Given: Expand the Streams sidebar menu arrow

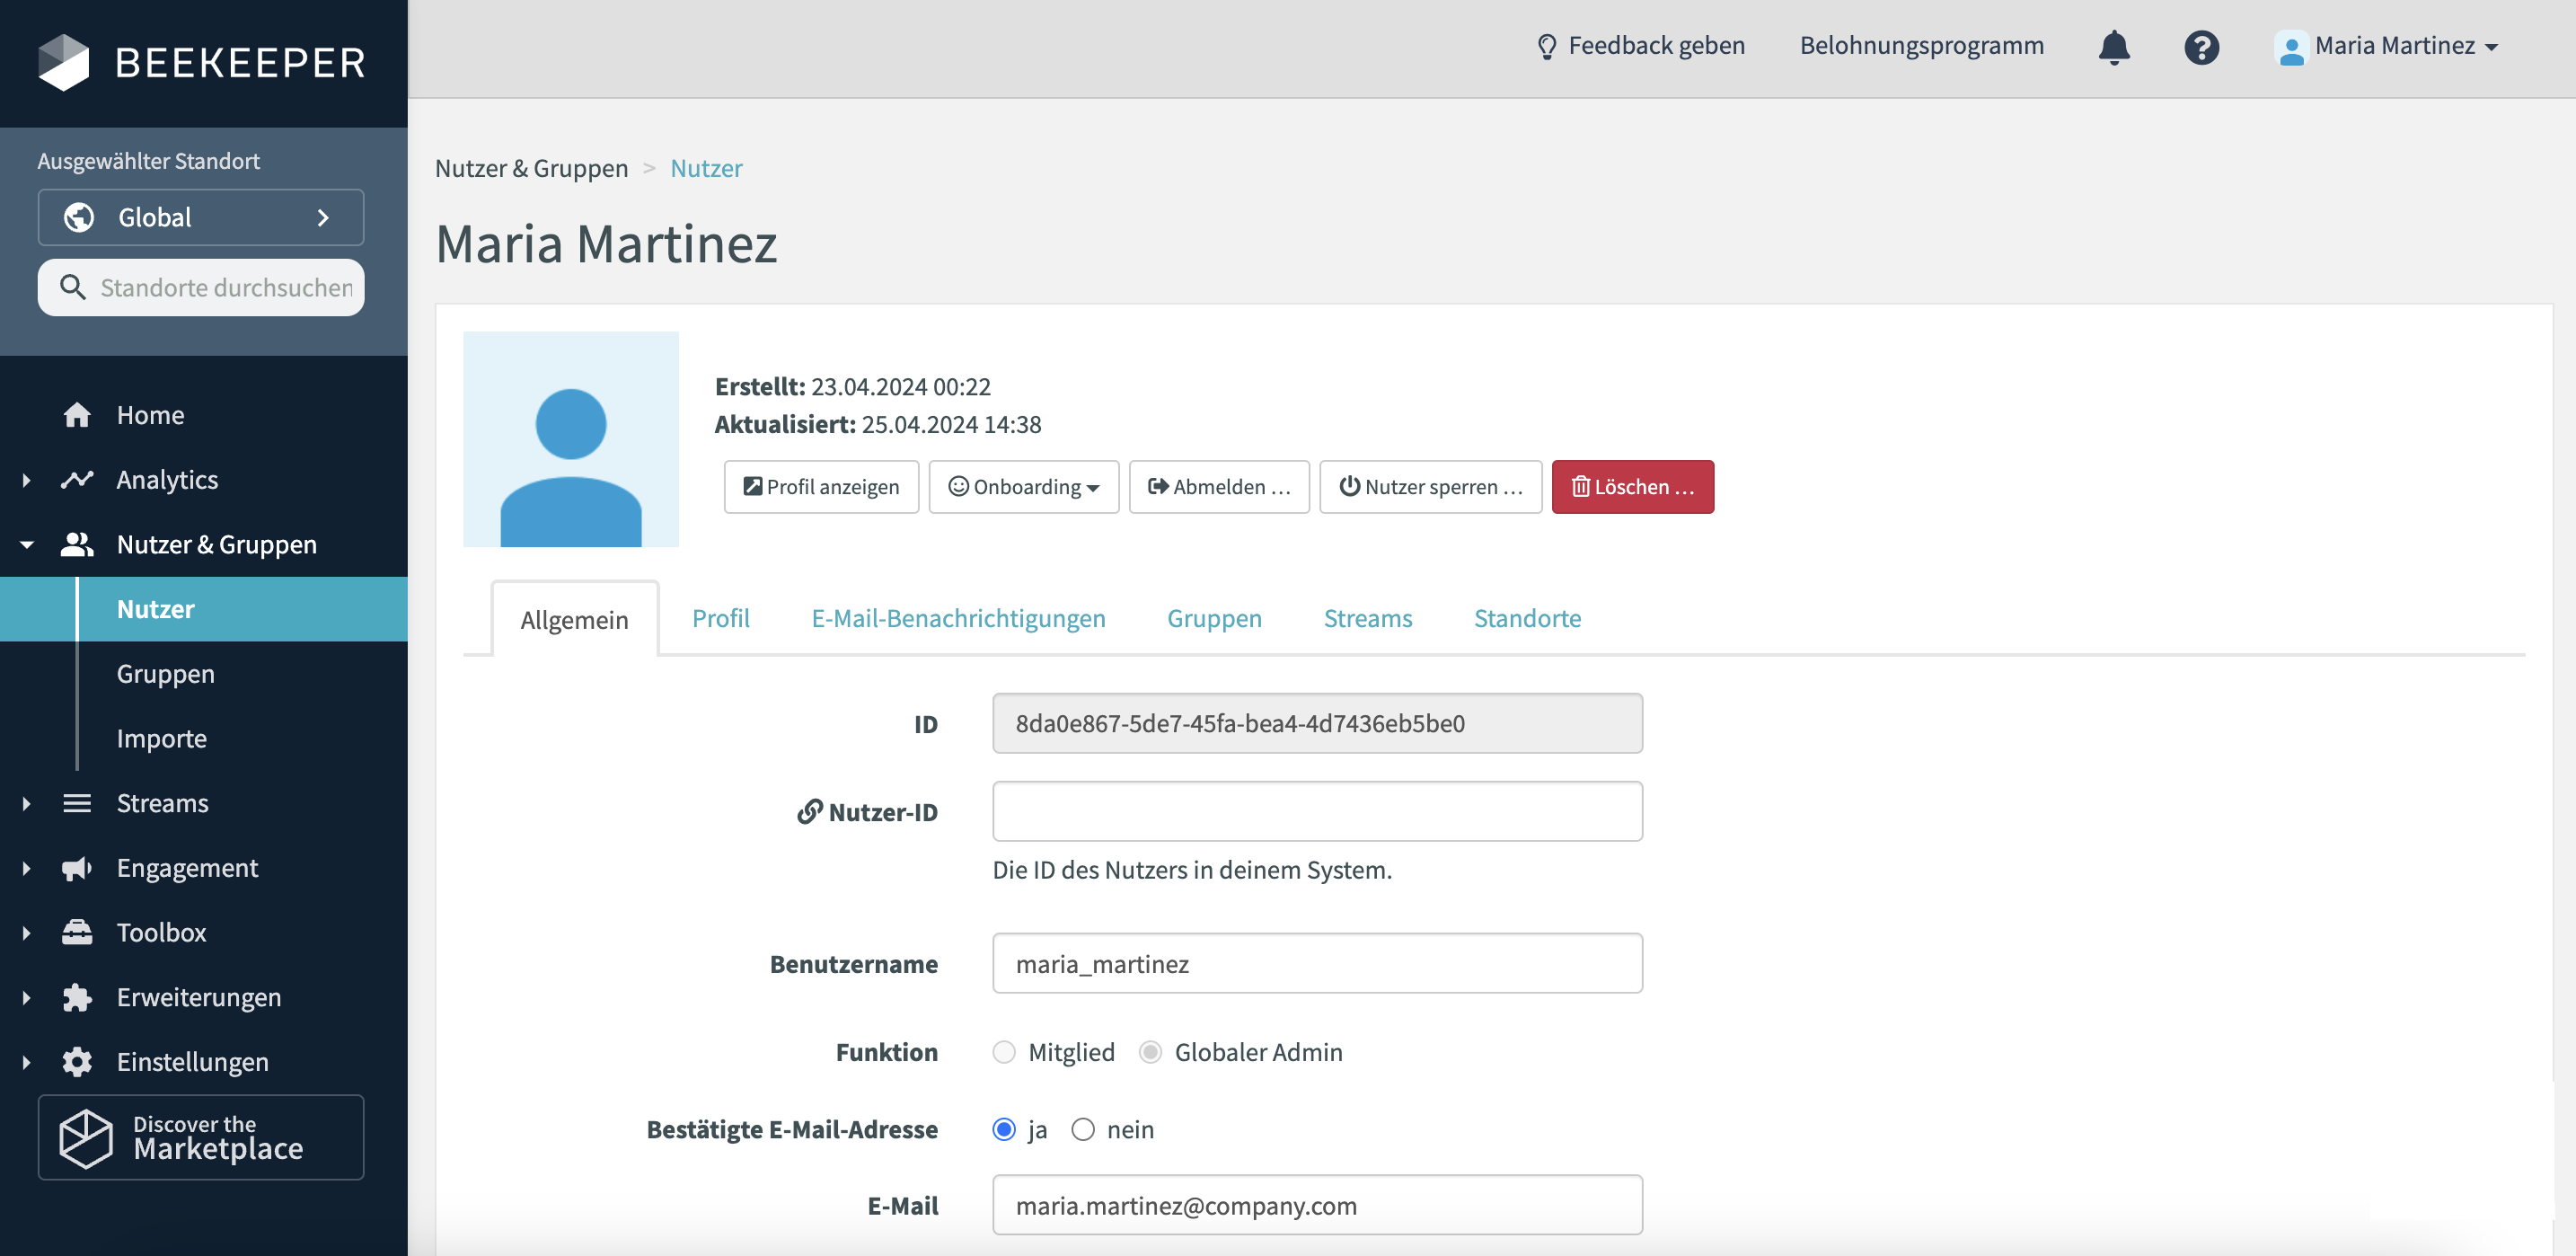Looking at the screenshot, I should pyautogui.click(x=26, y=803).
